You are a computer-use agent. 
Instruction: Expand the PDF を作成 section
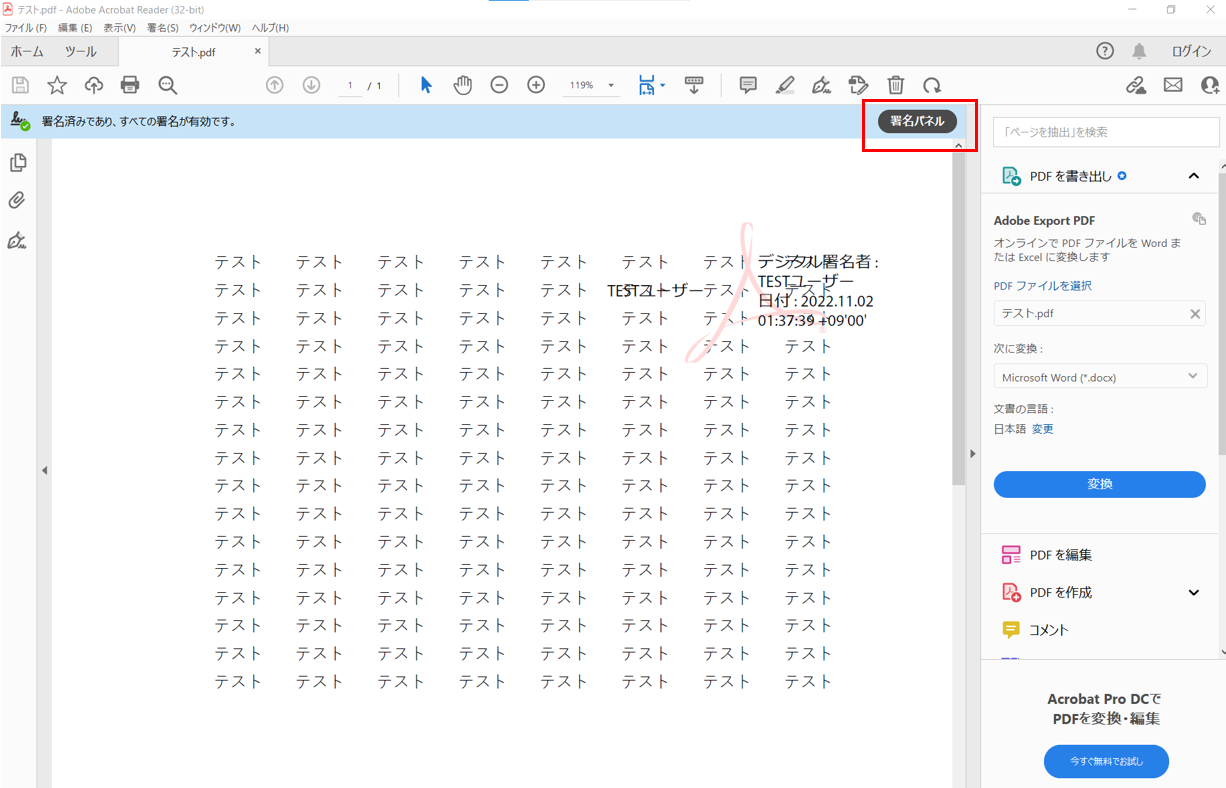click(x=1193, y=592)
